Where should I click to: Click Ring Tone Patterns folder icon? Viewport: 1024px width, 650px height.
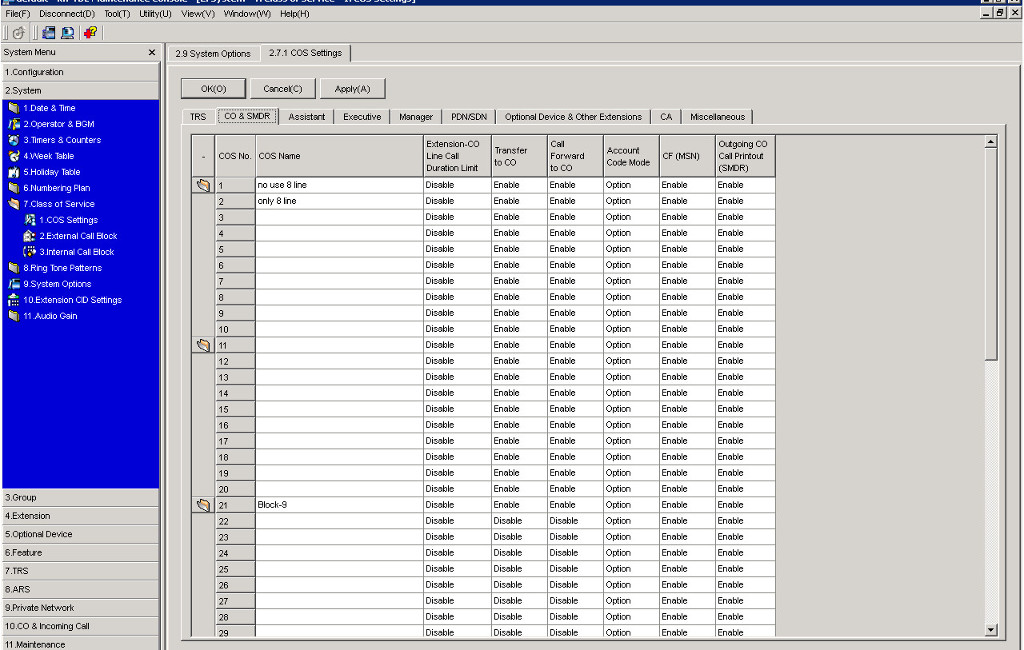[x=14, y=268]
